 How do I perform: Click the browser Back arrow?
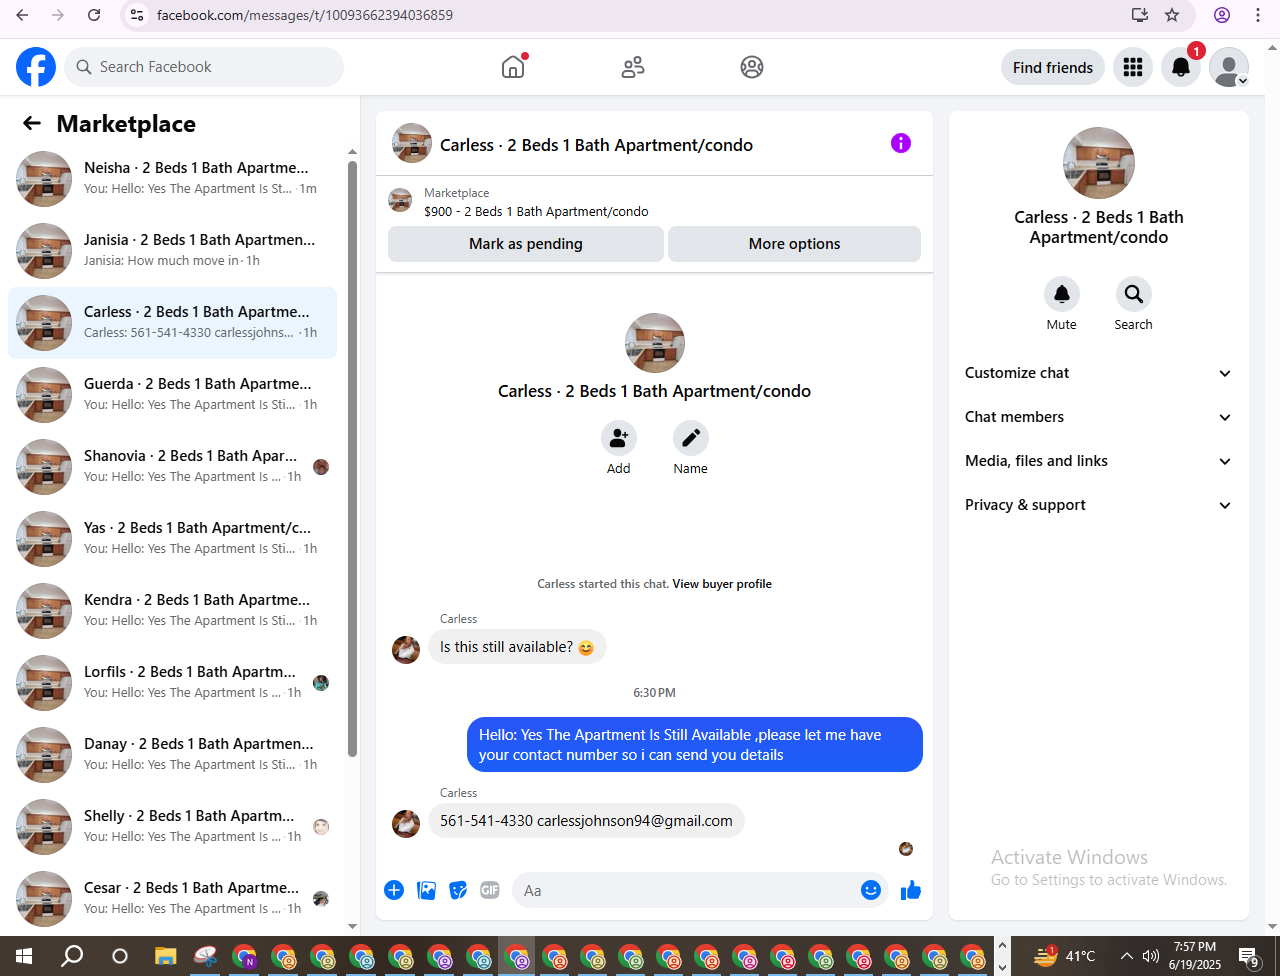coord(22,15)
